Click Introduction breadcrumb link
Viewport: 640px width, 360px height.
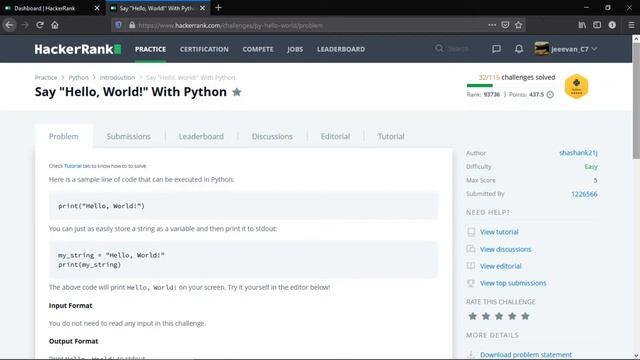coord(117,78)
